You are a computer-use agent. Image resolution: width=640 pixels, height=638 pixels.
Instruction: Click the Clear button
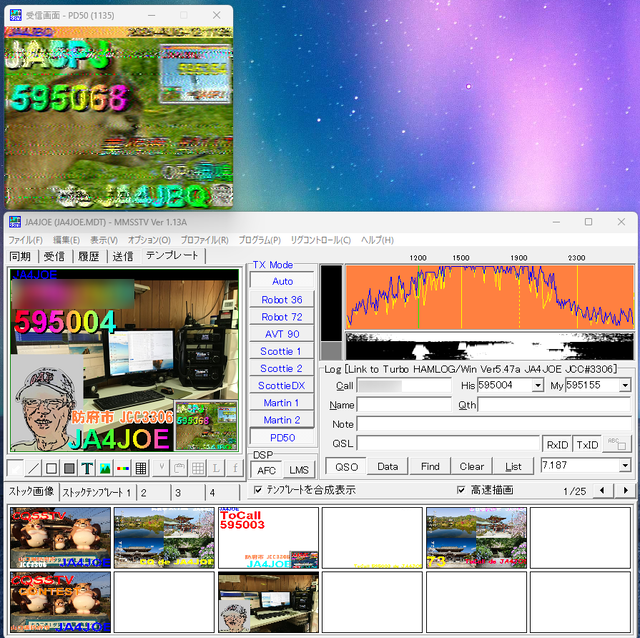(x=472, y=467)
